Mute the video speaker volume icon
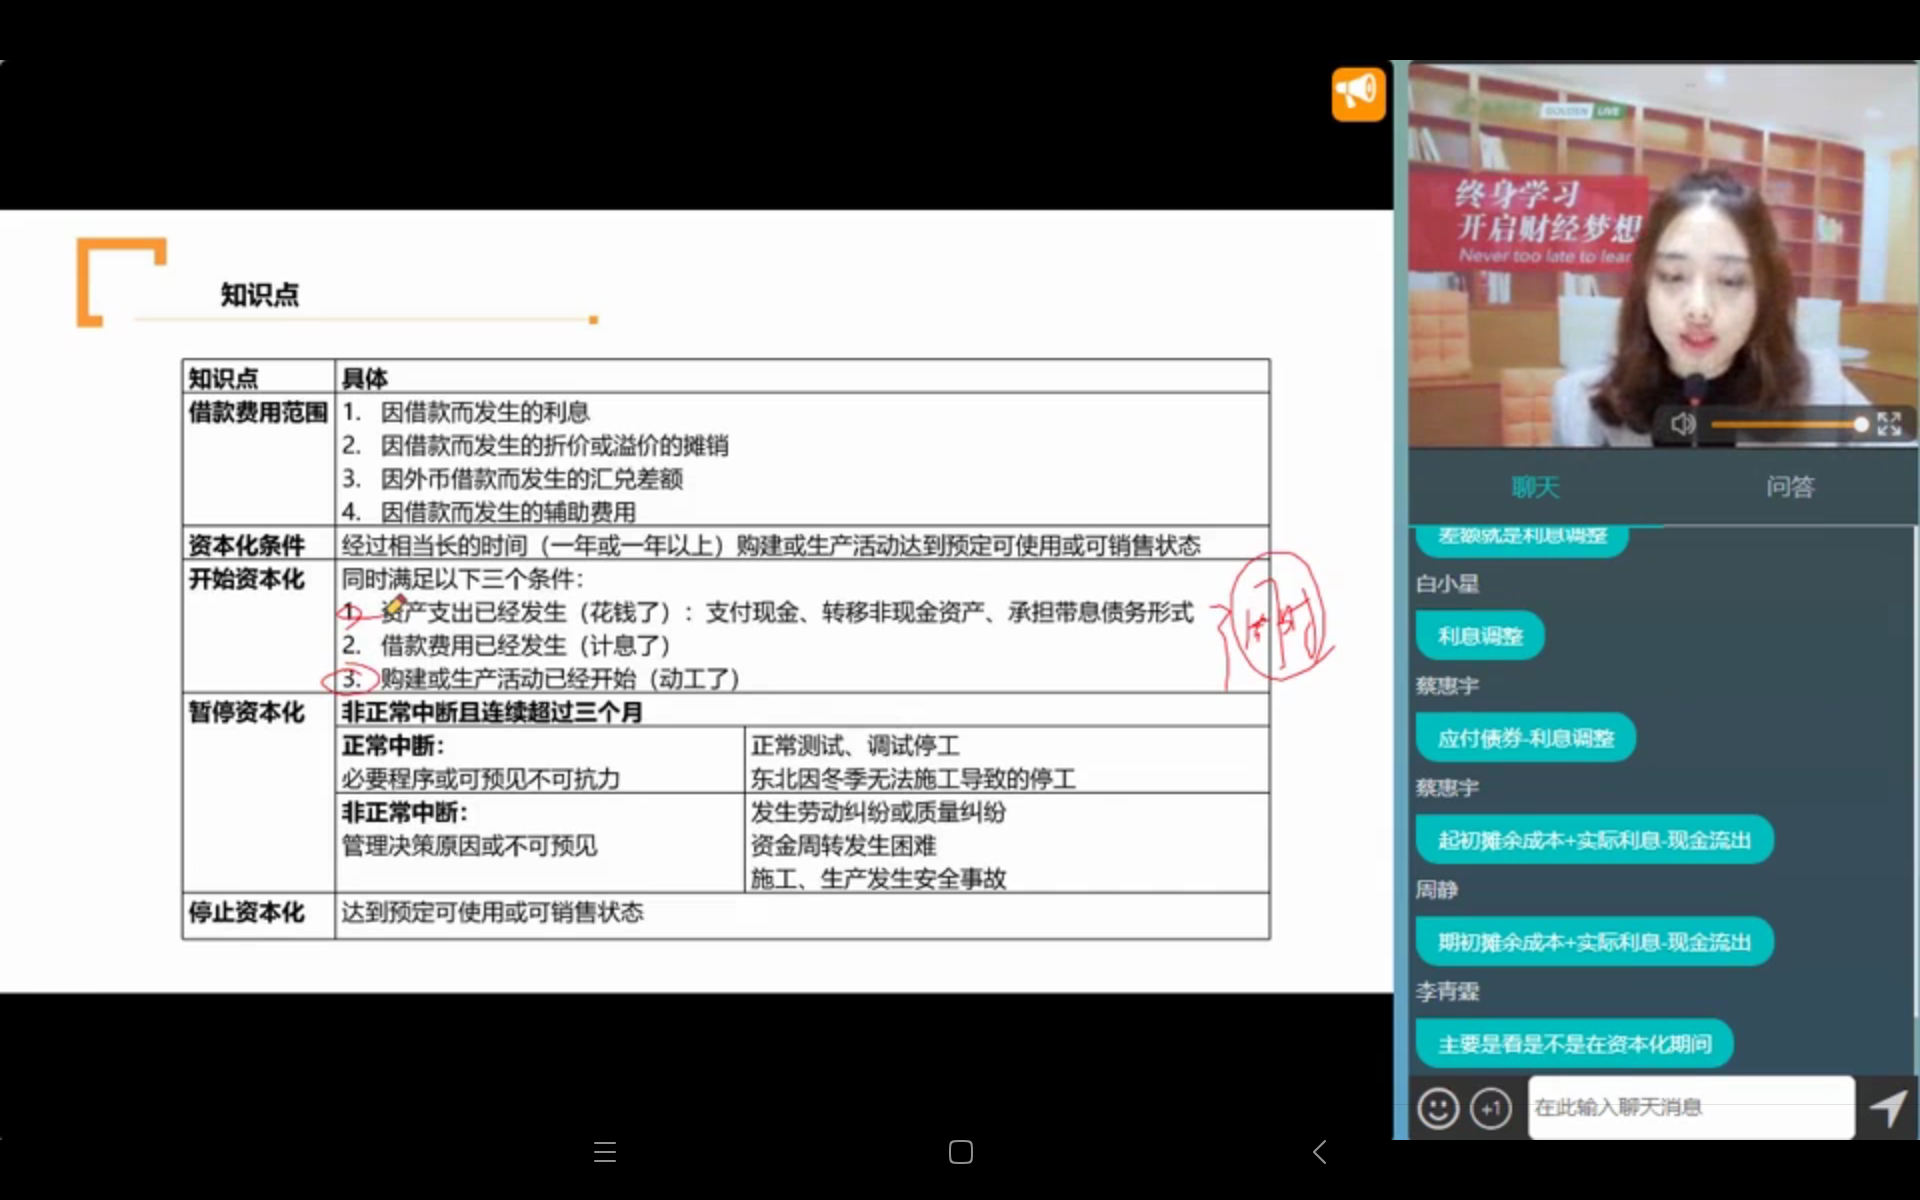 pos(1683,424)
